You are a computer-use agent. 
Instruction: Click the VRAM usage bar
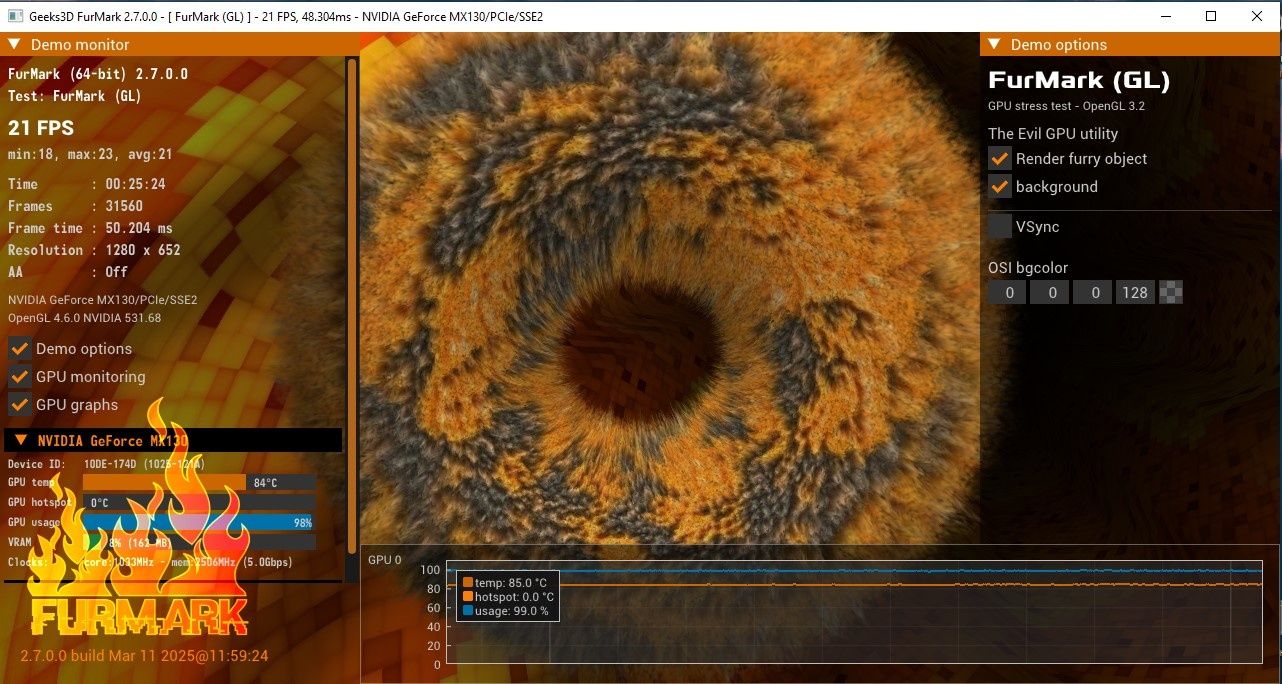[199, 542]
